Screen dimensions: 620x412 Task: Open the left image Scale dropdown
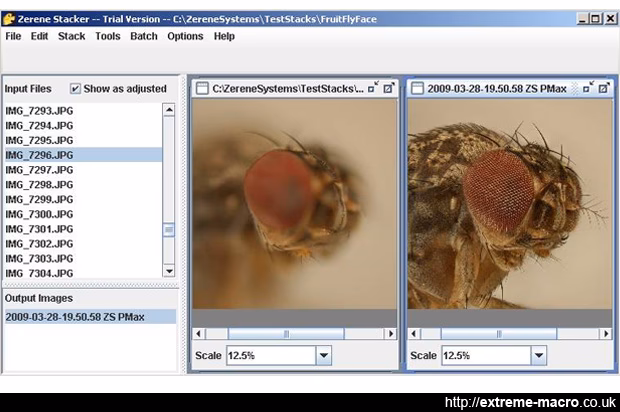(x=323, y=355)
